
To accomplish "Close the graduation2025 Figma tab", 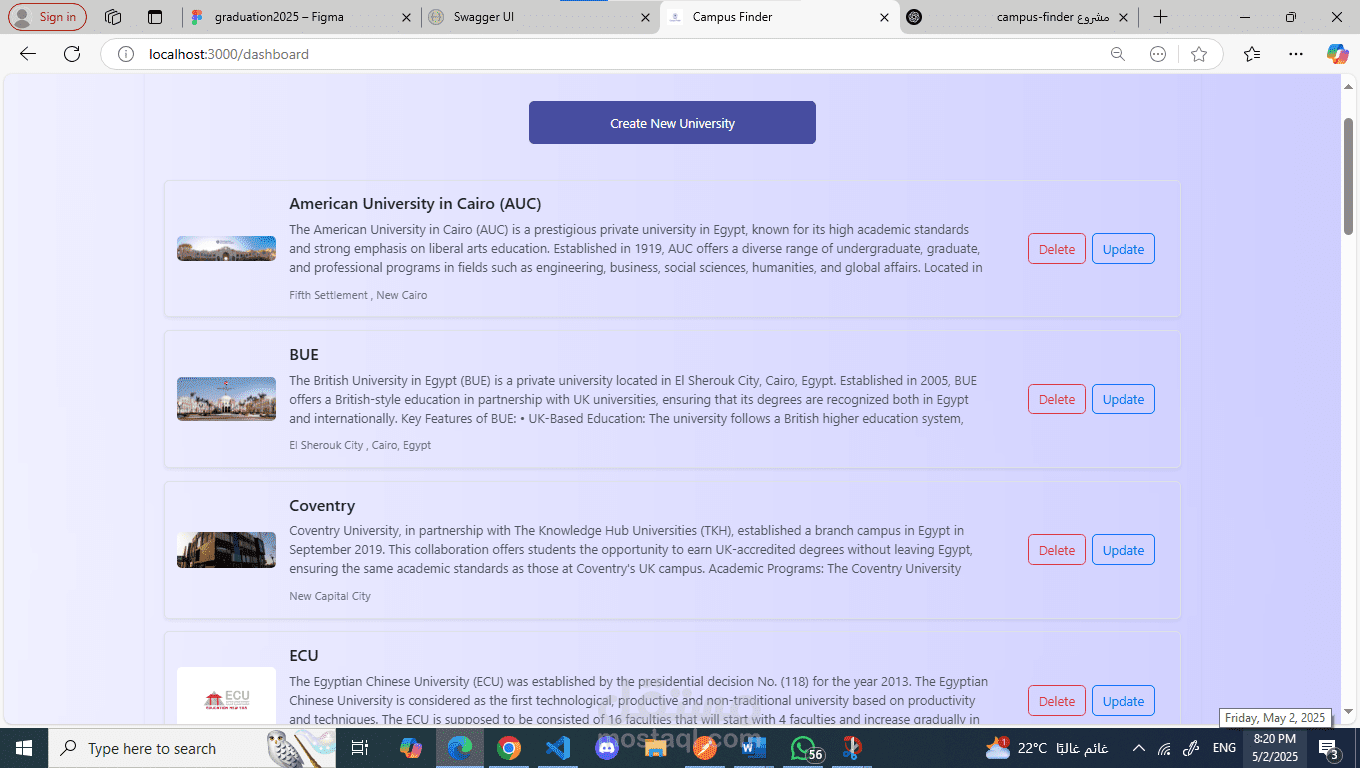I will 405,17.
